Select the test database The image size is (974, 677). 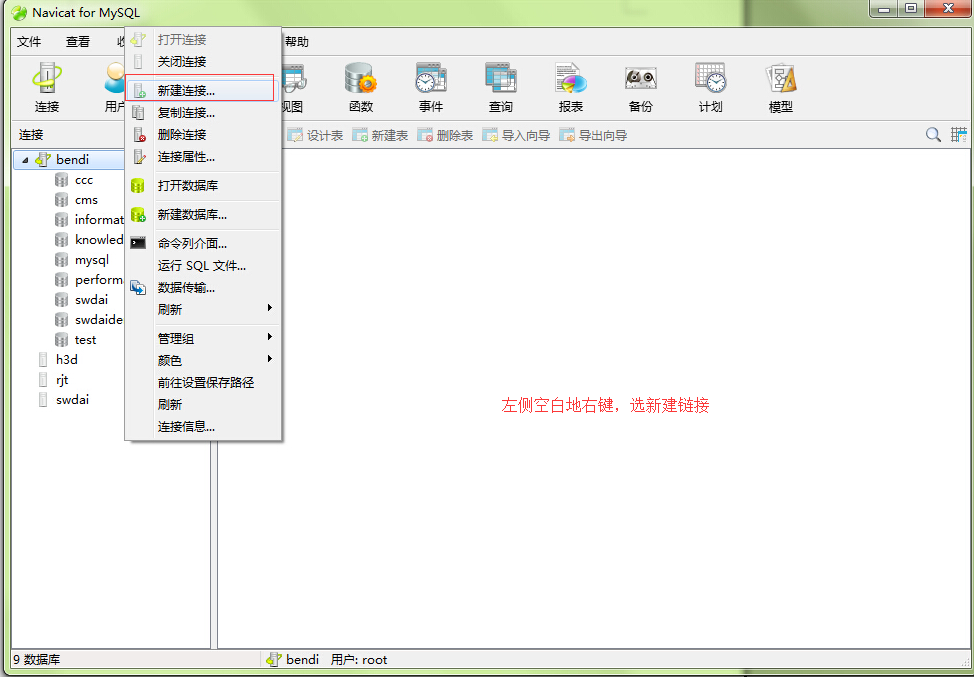[86, 340]
